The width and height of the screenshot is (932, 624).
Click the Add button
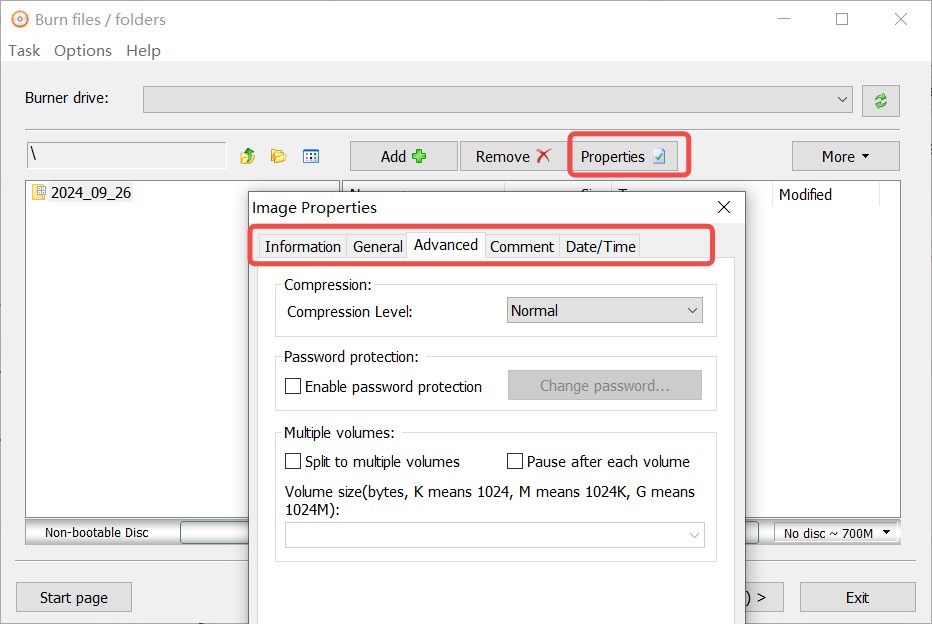click(404, 156)
